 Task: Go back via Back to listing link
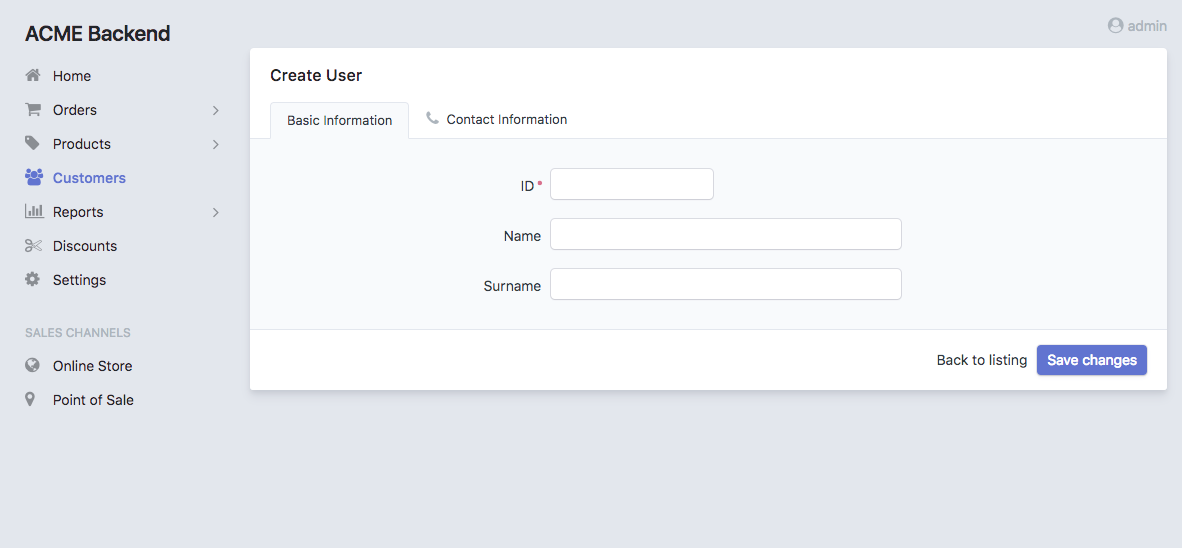point(981,360)
